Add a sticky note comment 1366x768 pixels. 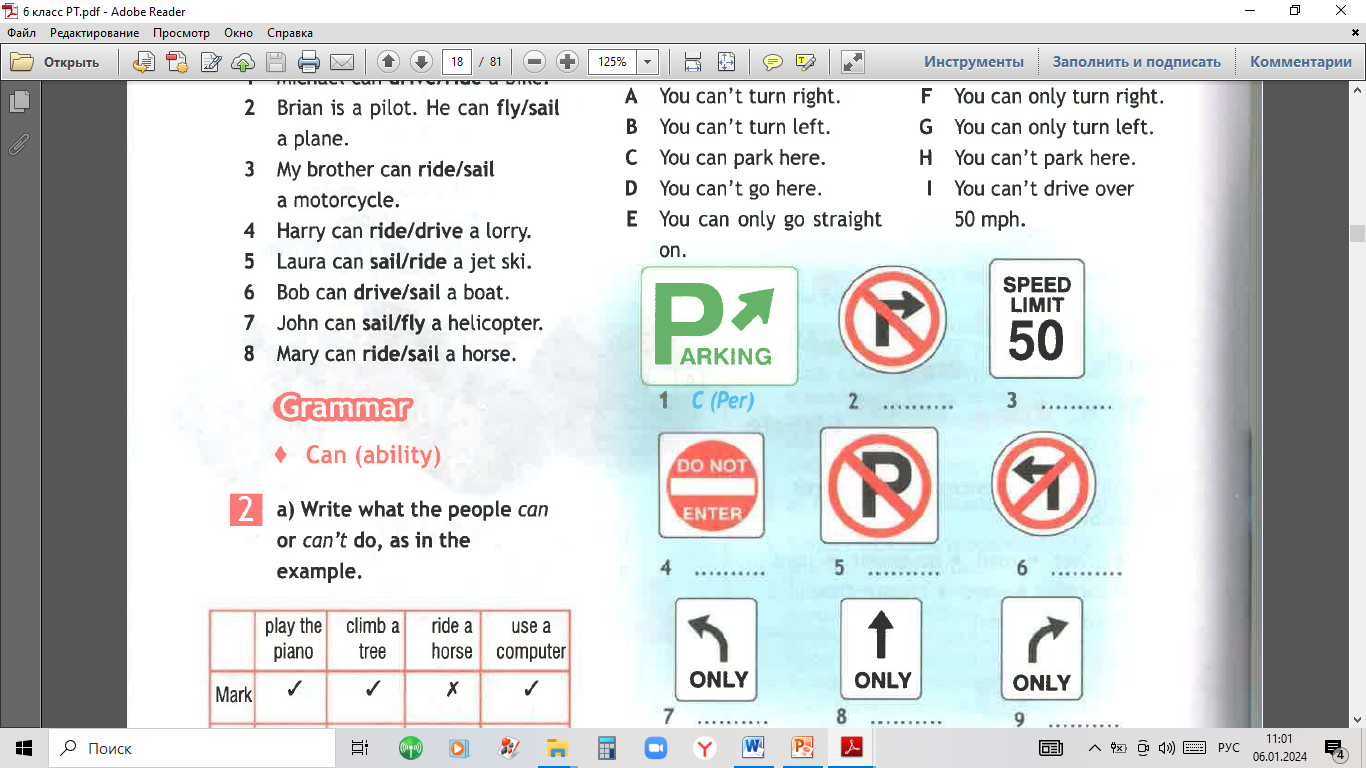coord(773,62)
